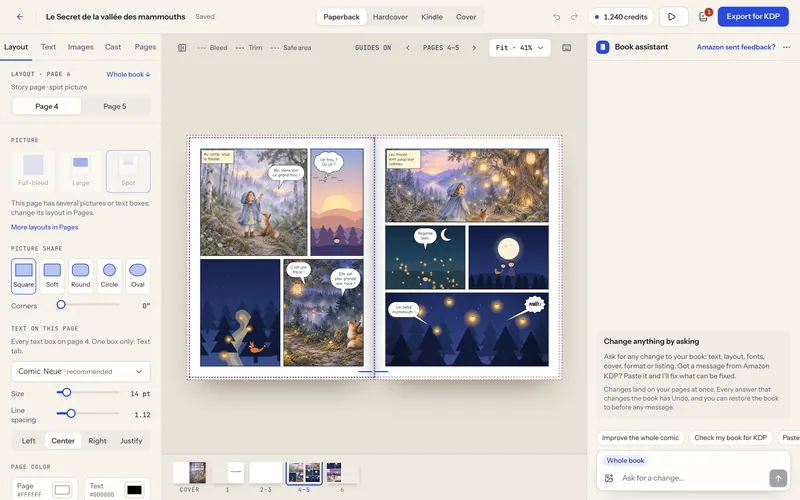Switch to Pages tab

145,47
